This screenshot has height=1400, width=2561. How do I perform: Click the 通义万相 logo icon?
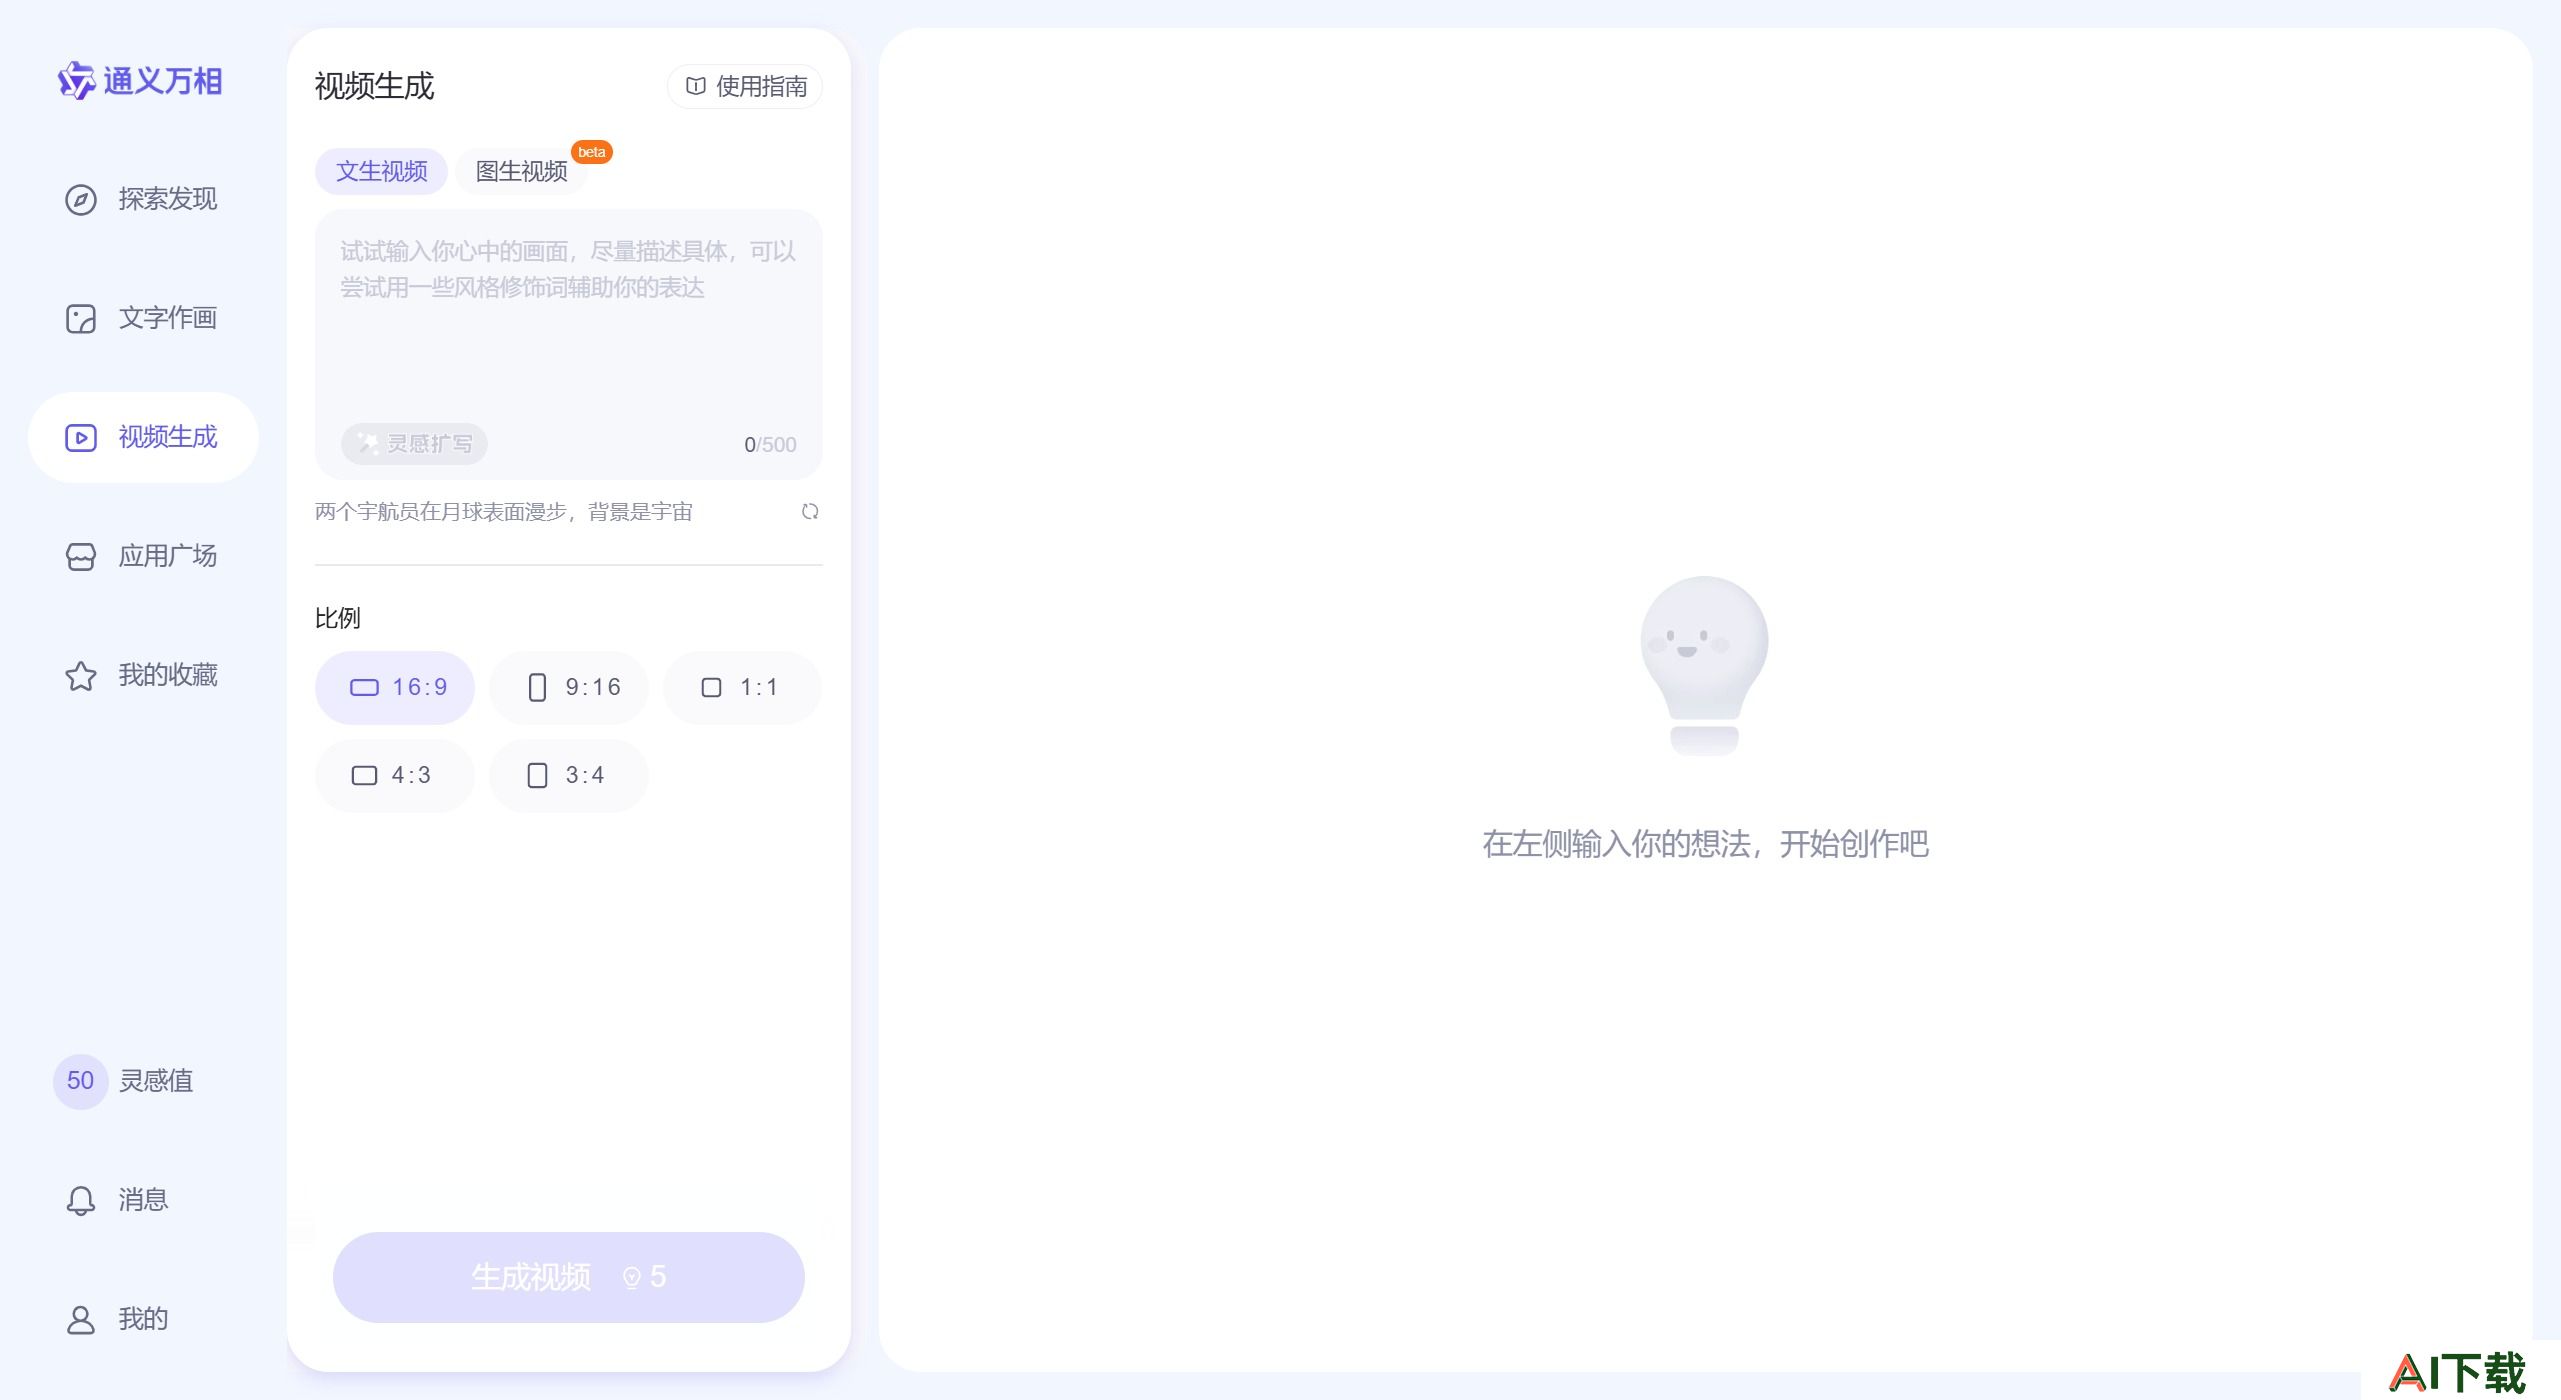click(76, 81)
